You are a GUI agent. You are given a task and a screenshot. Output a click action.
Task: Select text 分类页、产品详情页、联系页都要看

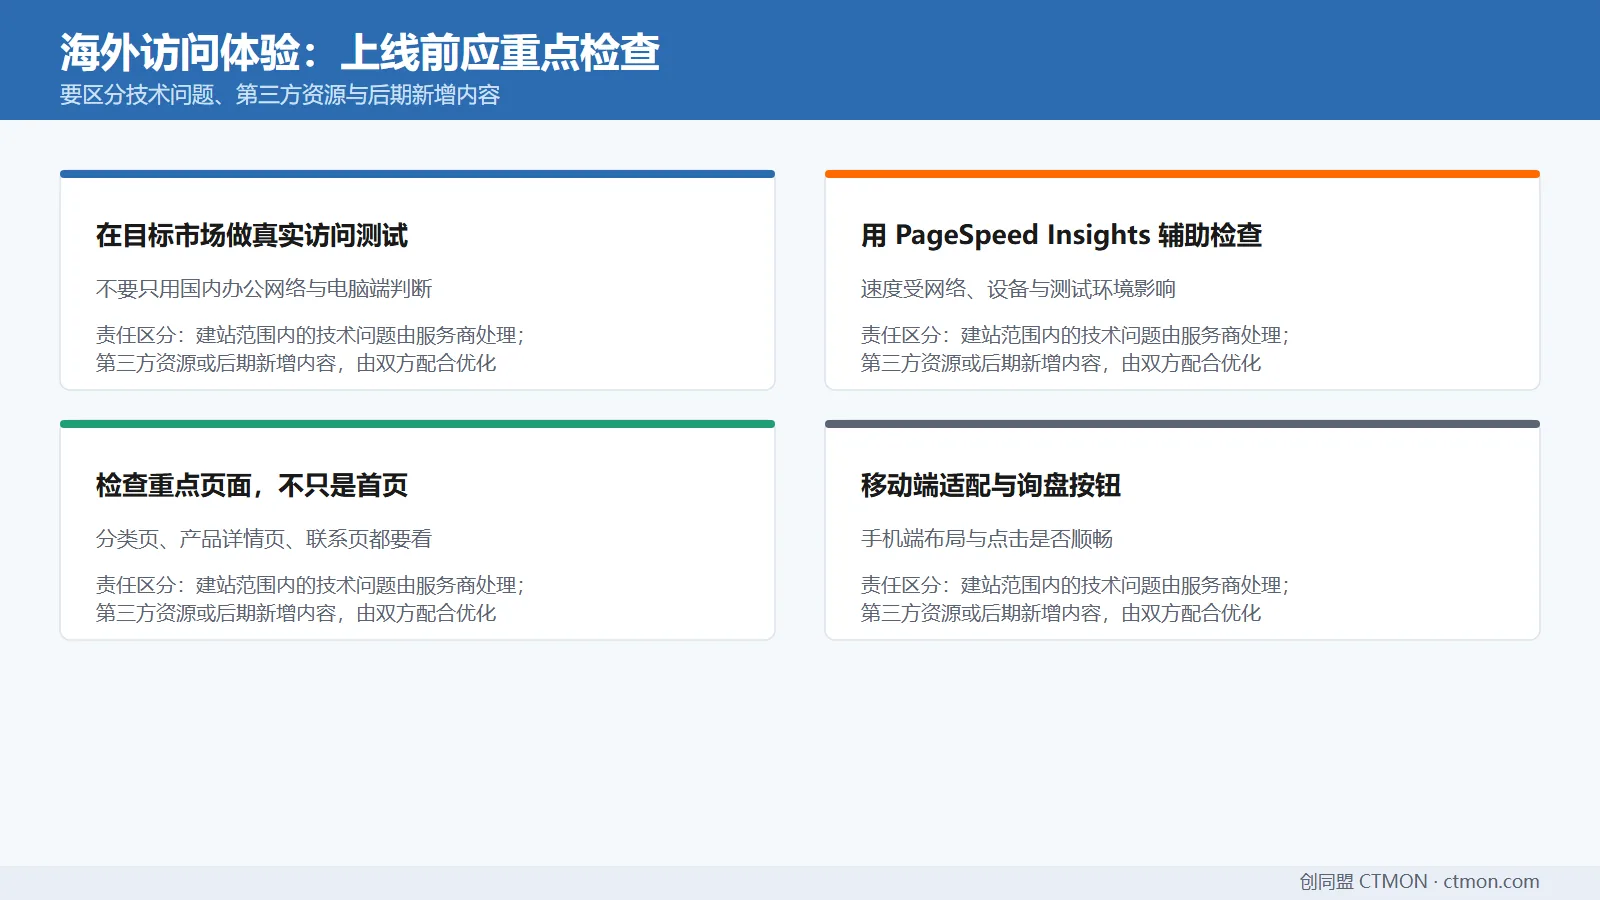pos(264,539)
